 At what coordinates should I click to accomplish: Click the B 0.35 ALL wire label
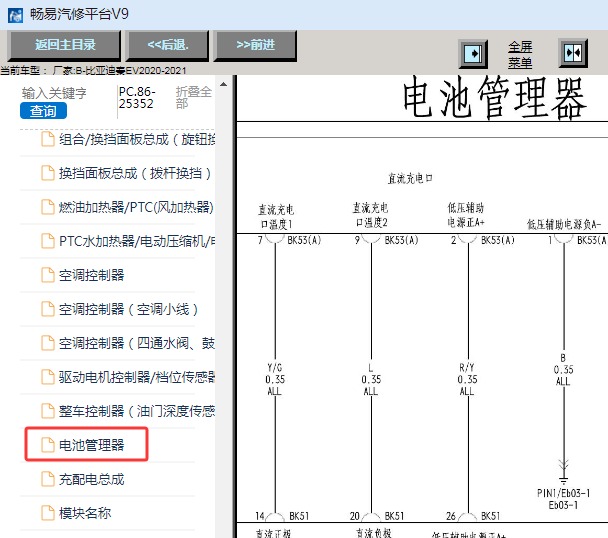click(563, 369)
